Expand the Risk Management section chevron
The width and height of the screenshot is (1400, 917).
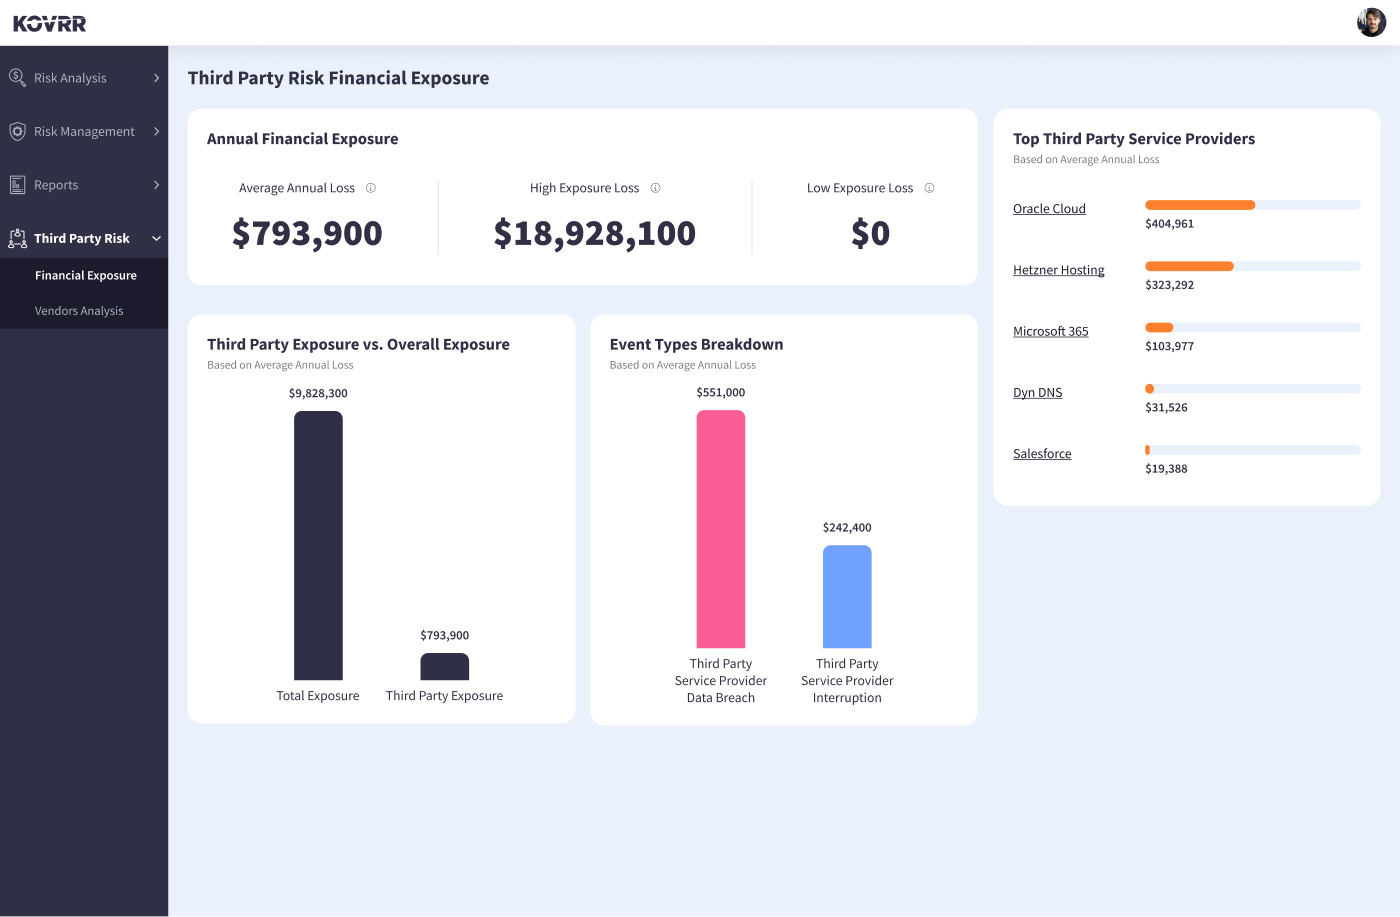coord(156,131)
